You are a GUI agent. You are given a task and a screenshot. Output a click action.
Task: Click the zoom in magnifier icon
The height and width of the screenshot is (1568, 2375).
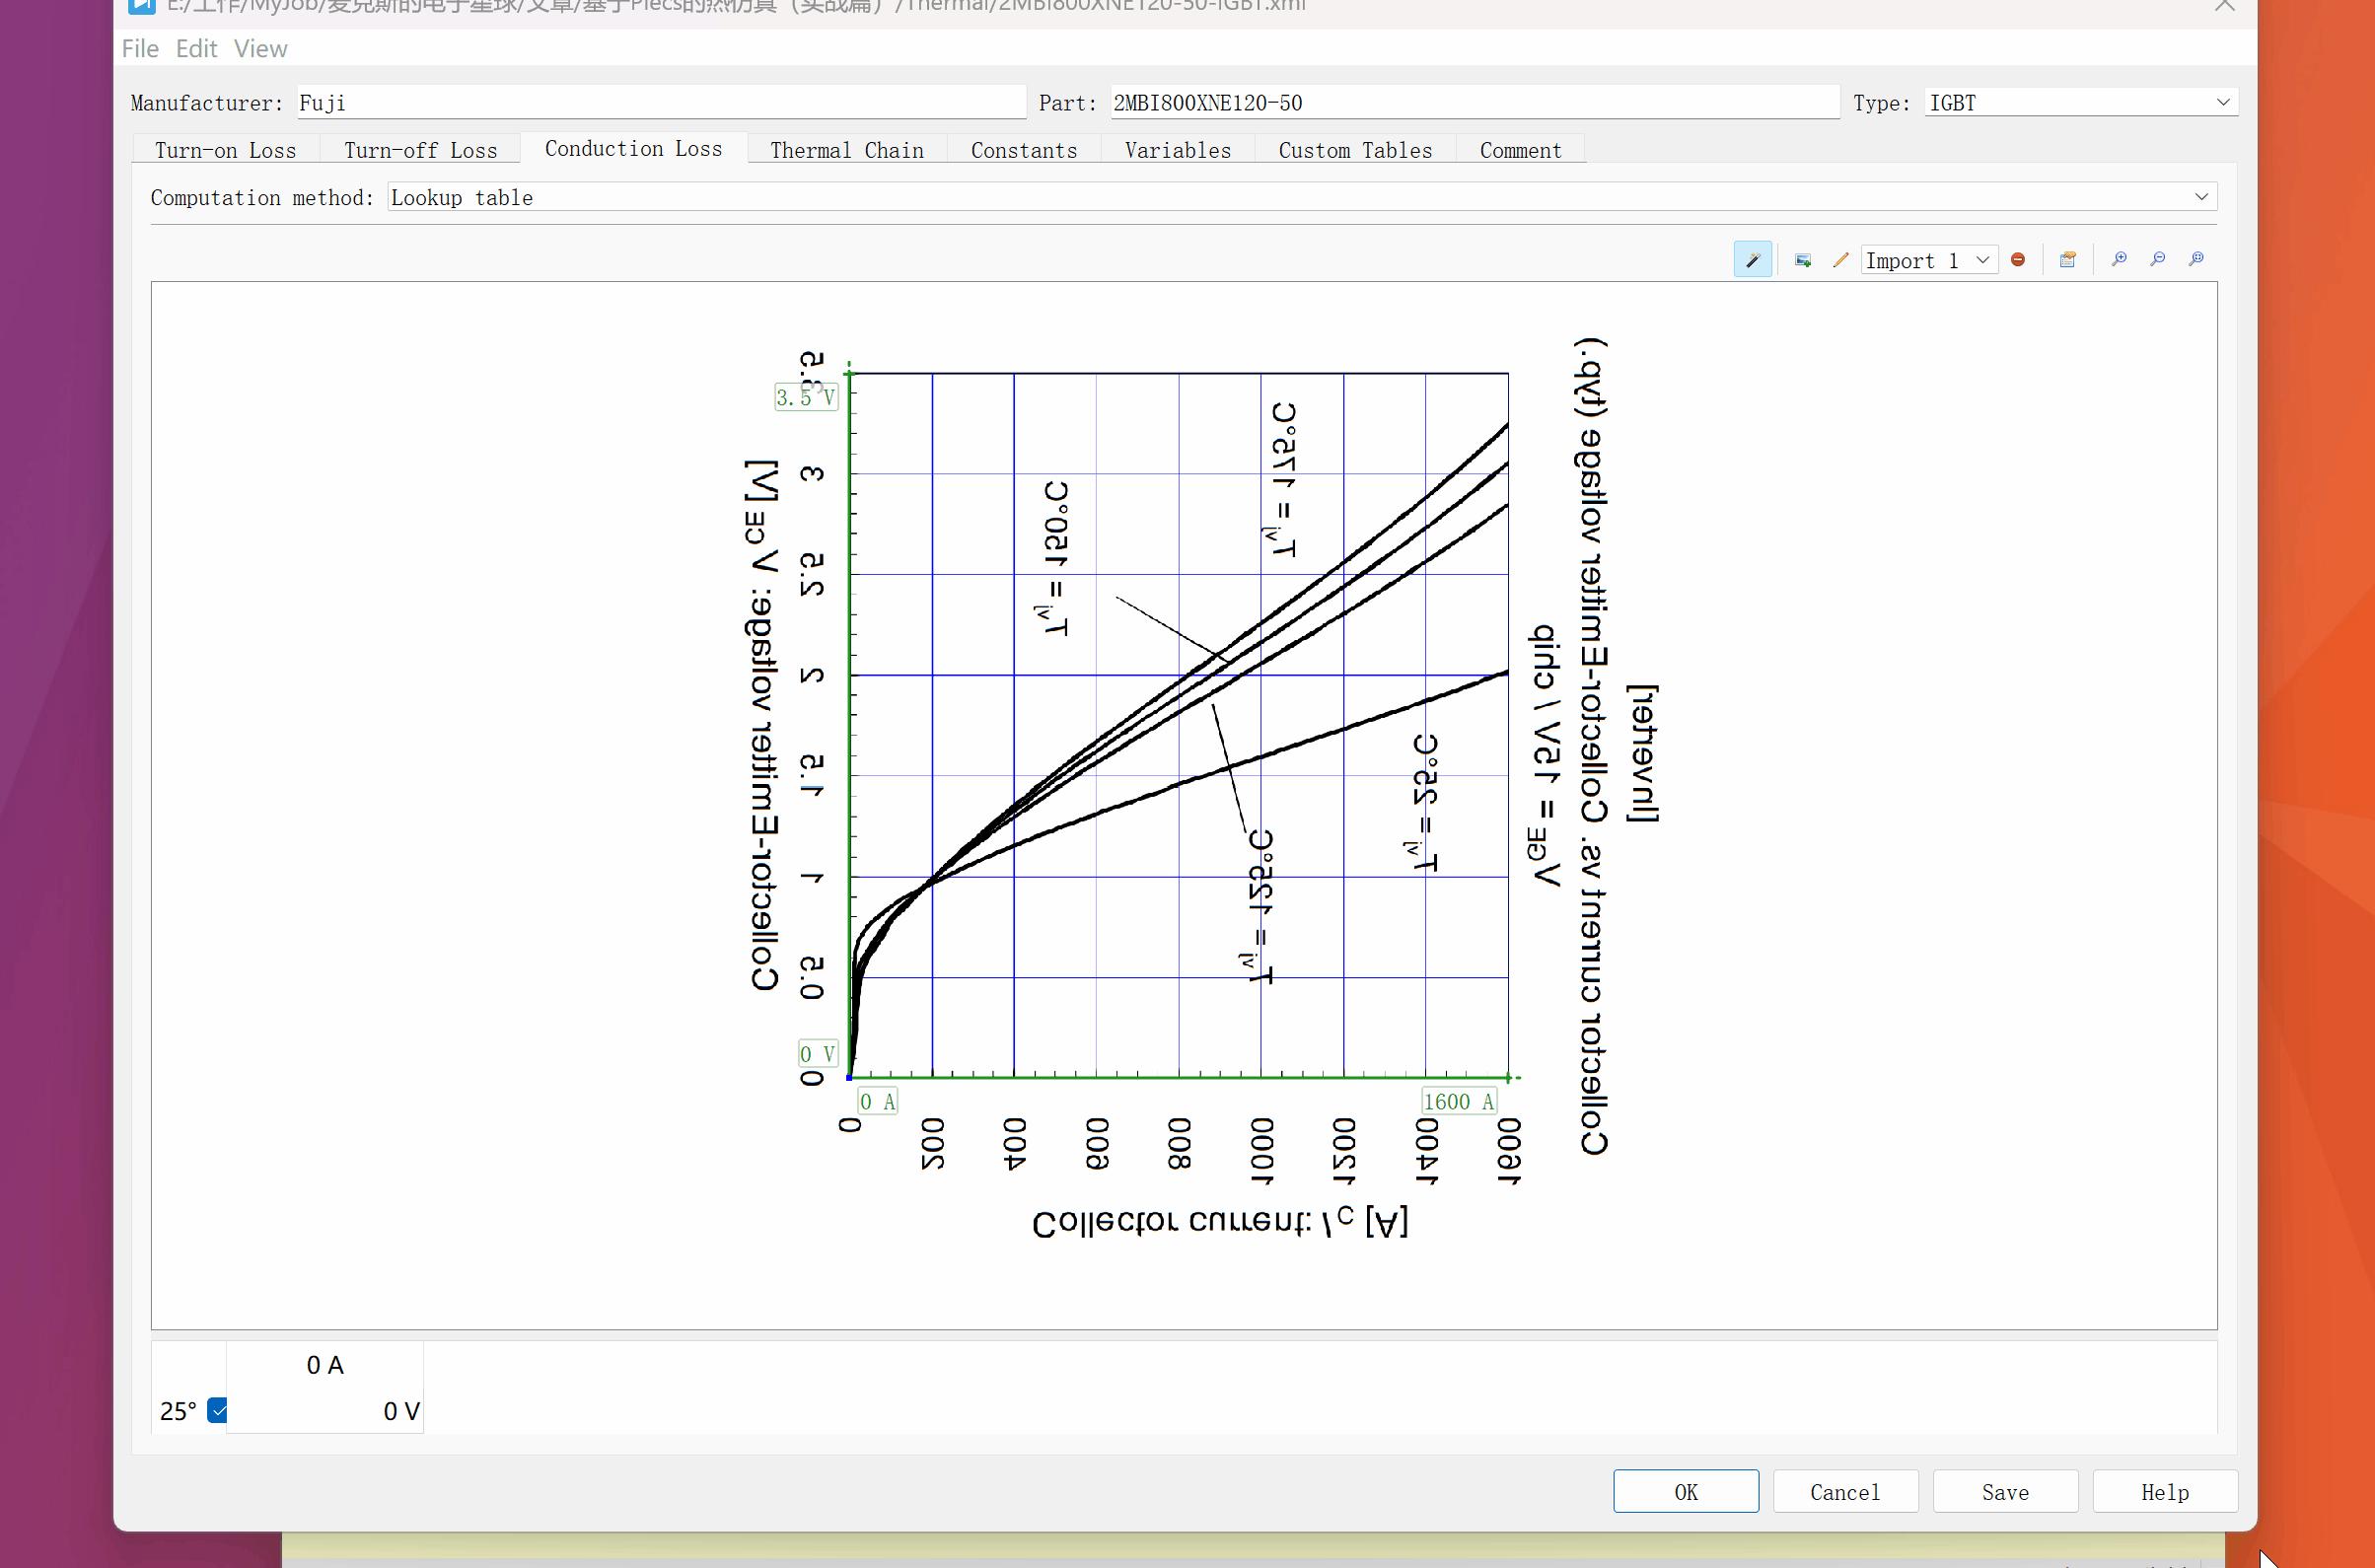pos(2118,260)
